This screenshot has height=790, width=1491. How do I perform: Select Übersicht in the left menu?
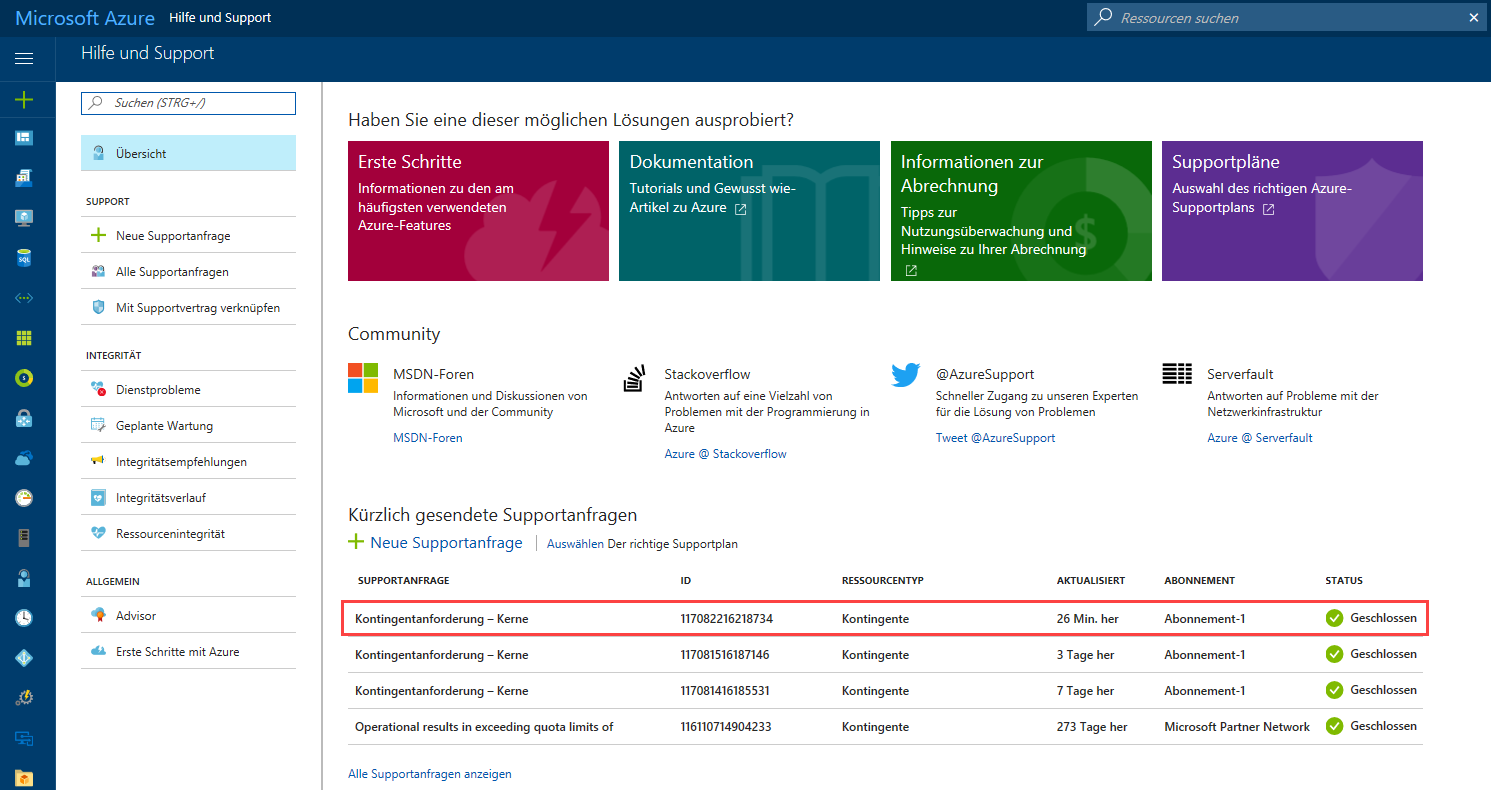pos(188,153)
